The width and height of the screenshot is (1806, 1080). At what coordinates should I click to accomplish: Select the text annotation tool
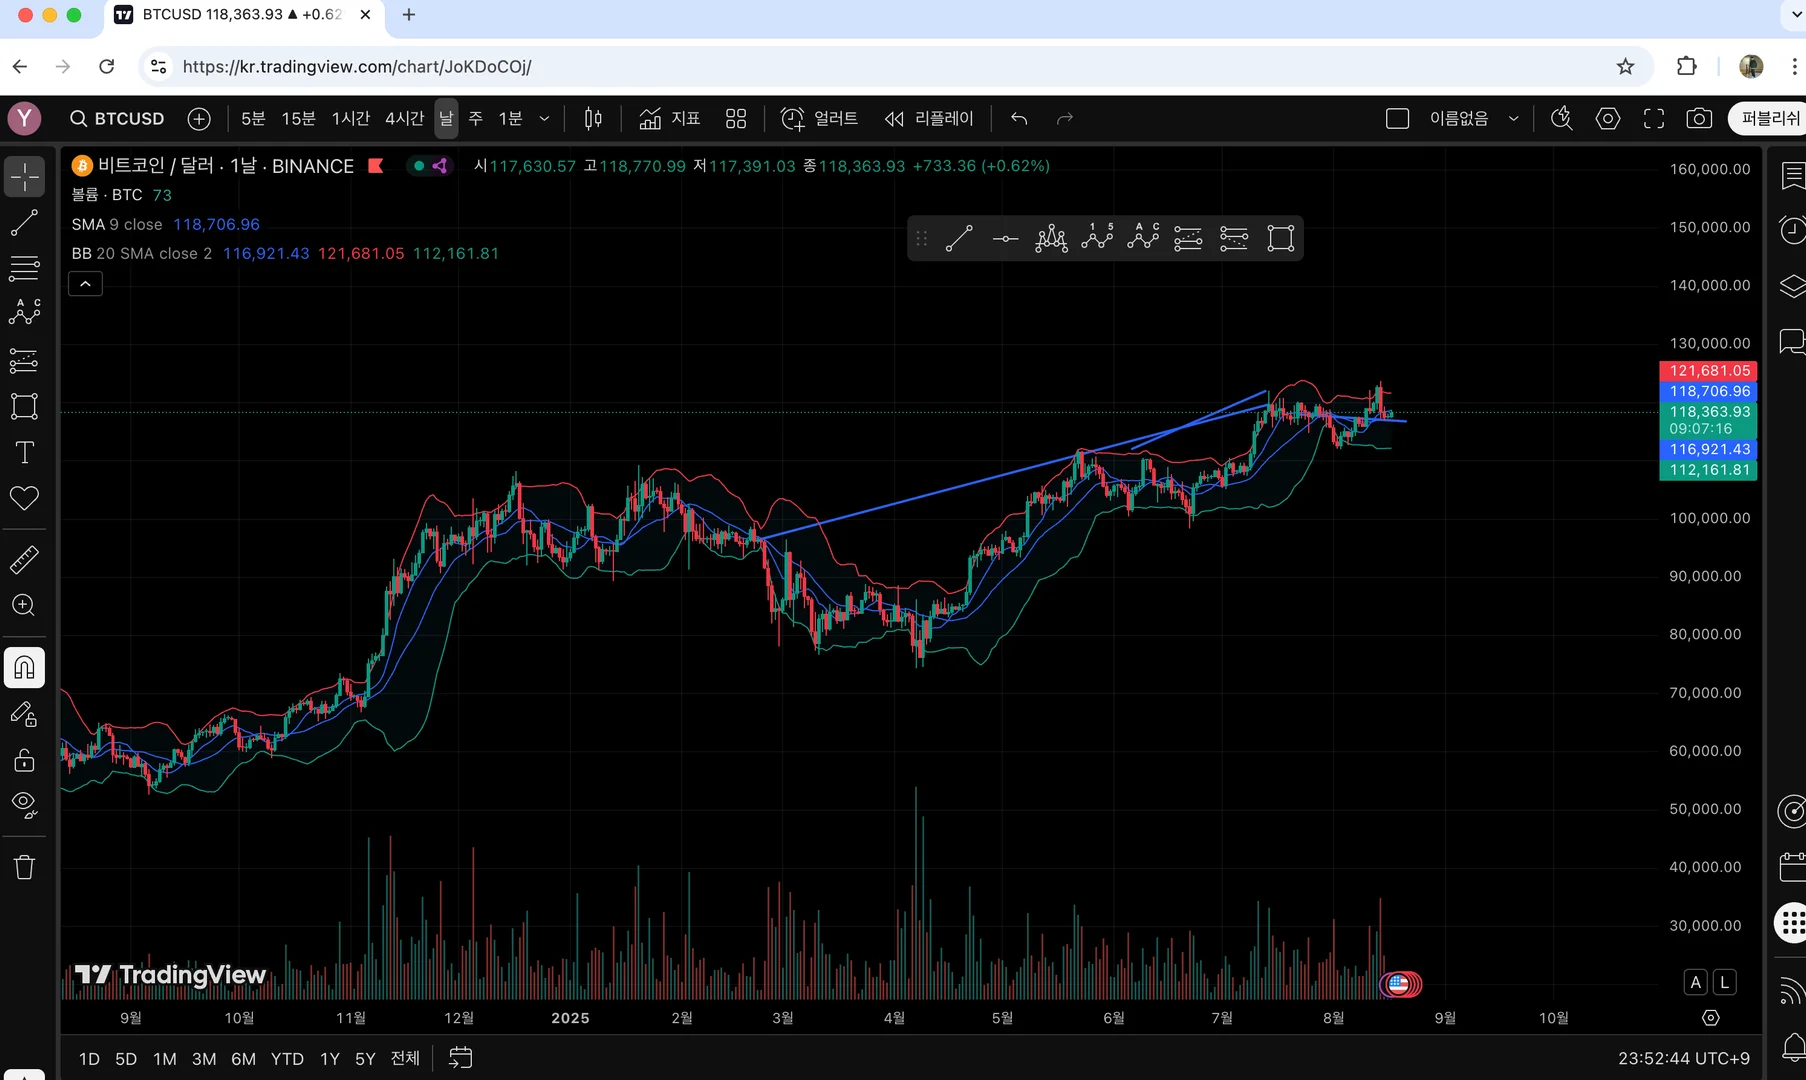24,453
